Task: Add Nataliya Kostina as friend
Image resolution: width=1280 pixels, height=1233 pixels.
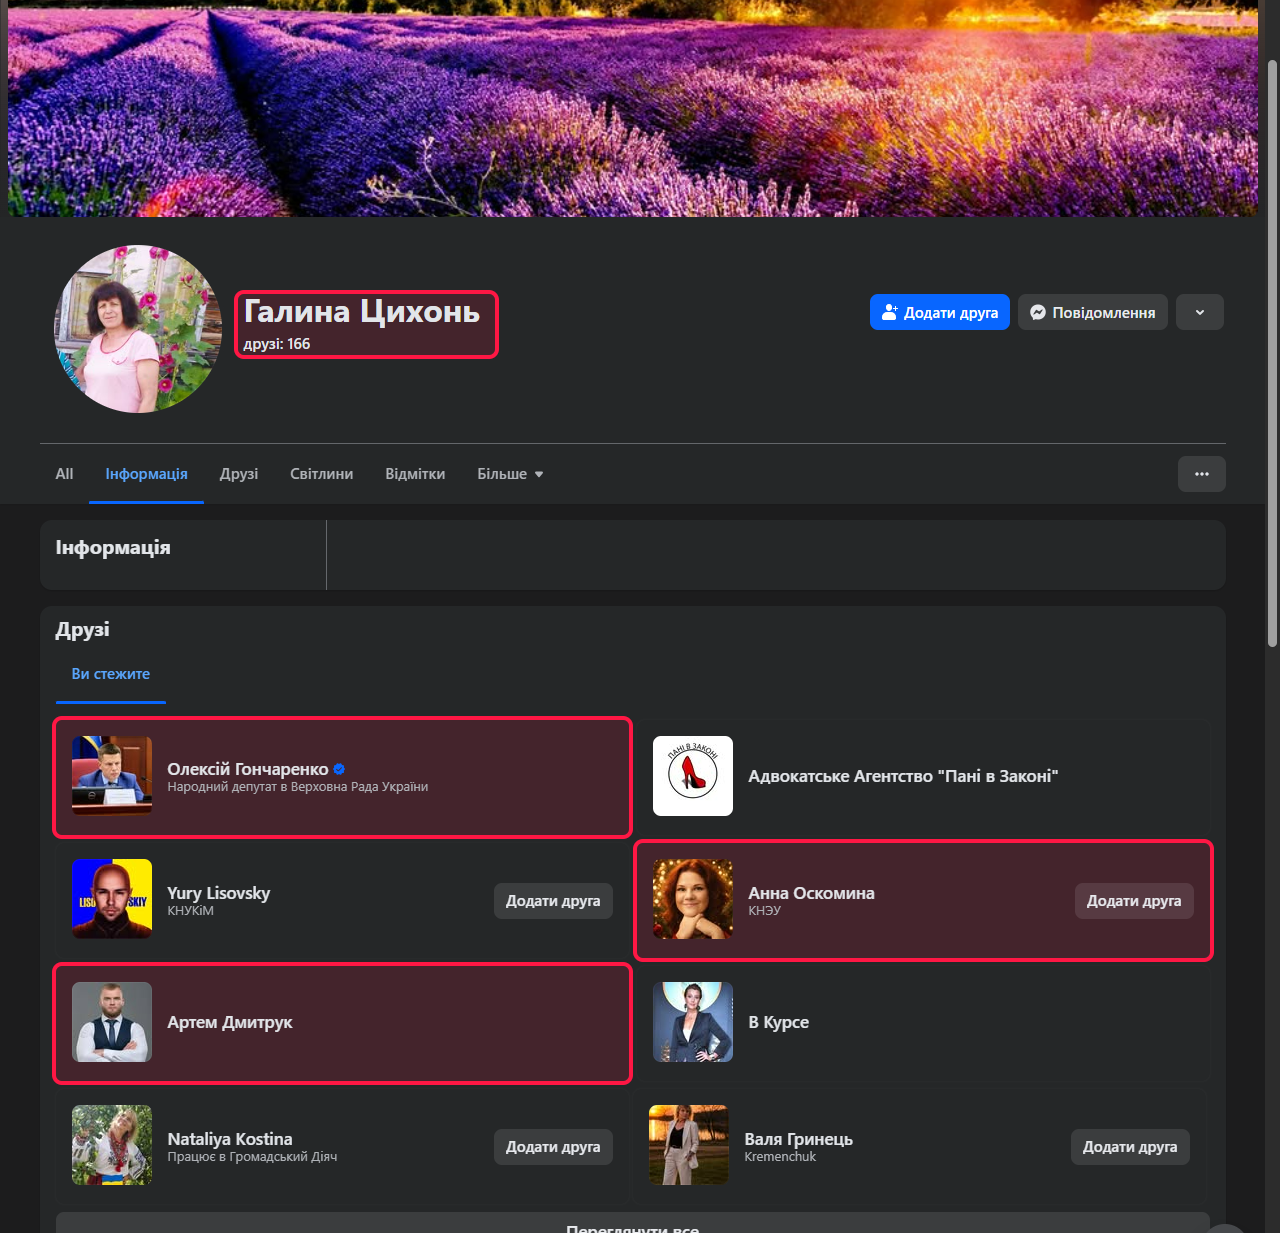Action: (x=553, y=1147)
